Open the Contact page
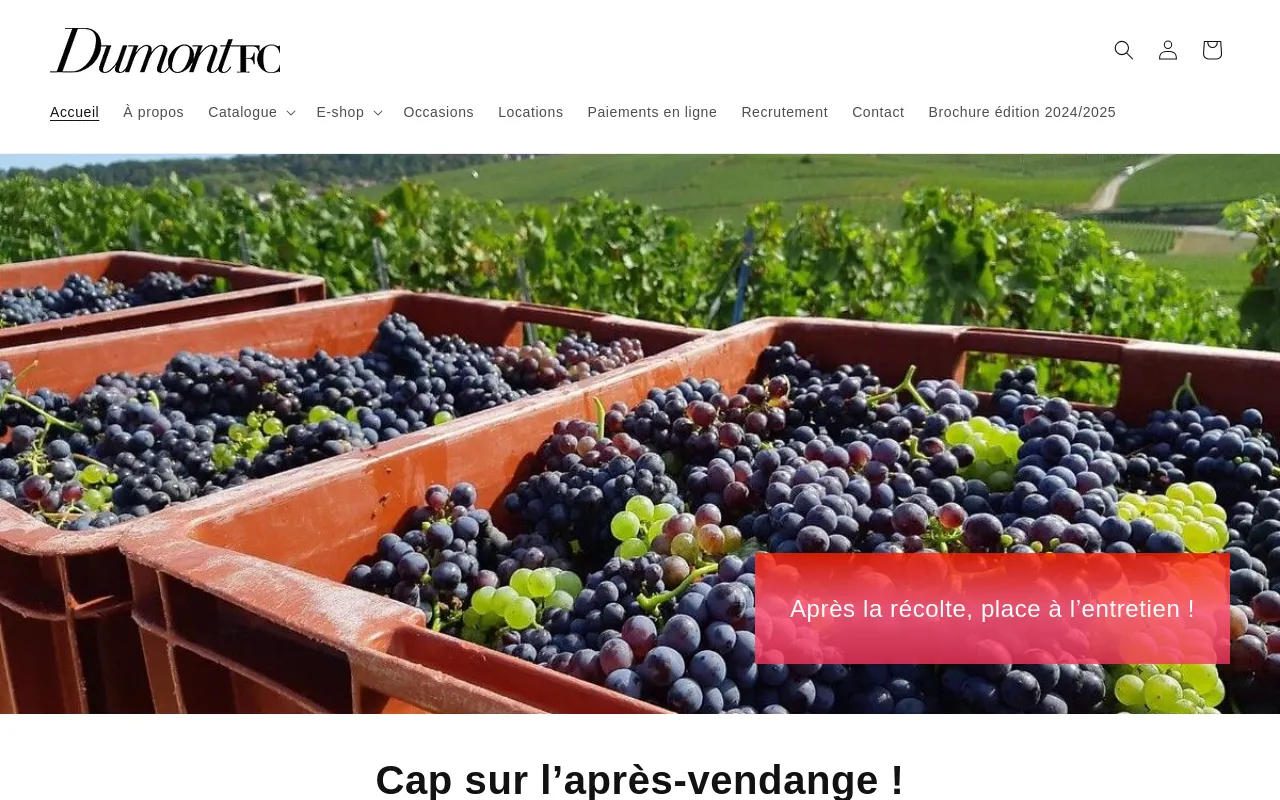Image resolution: width=1280 pixels, height=800 pixels. (x=878, y=112)
